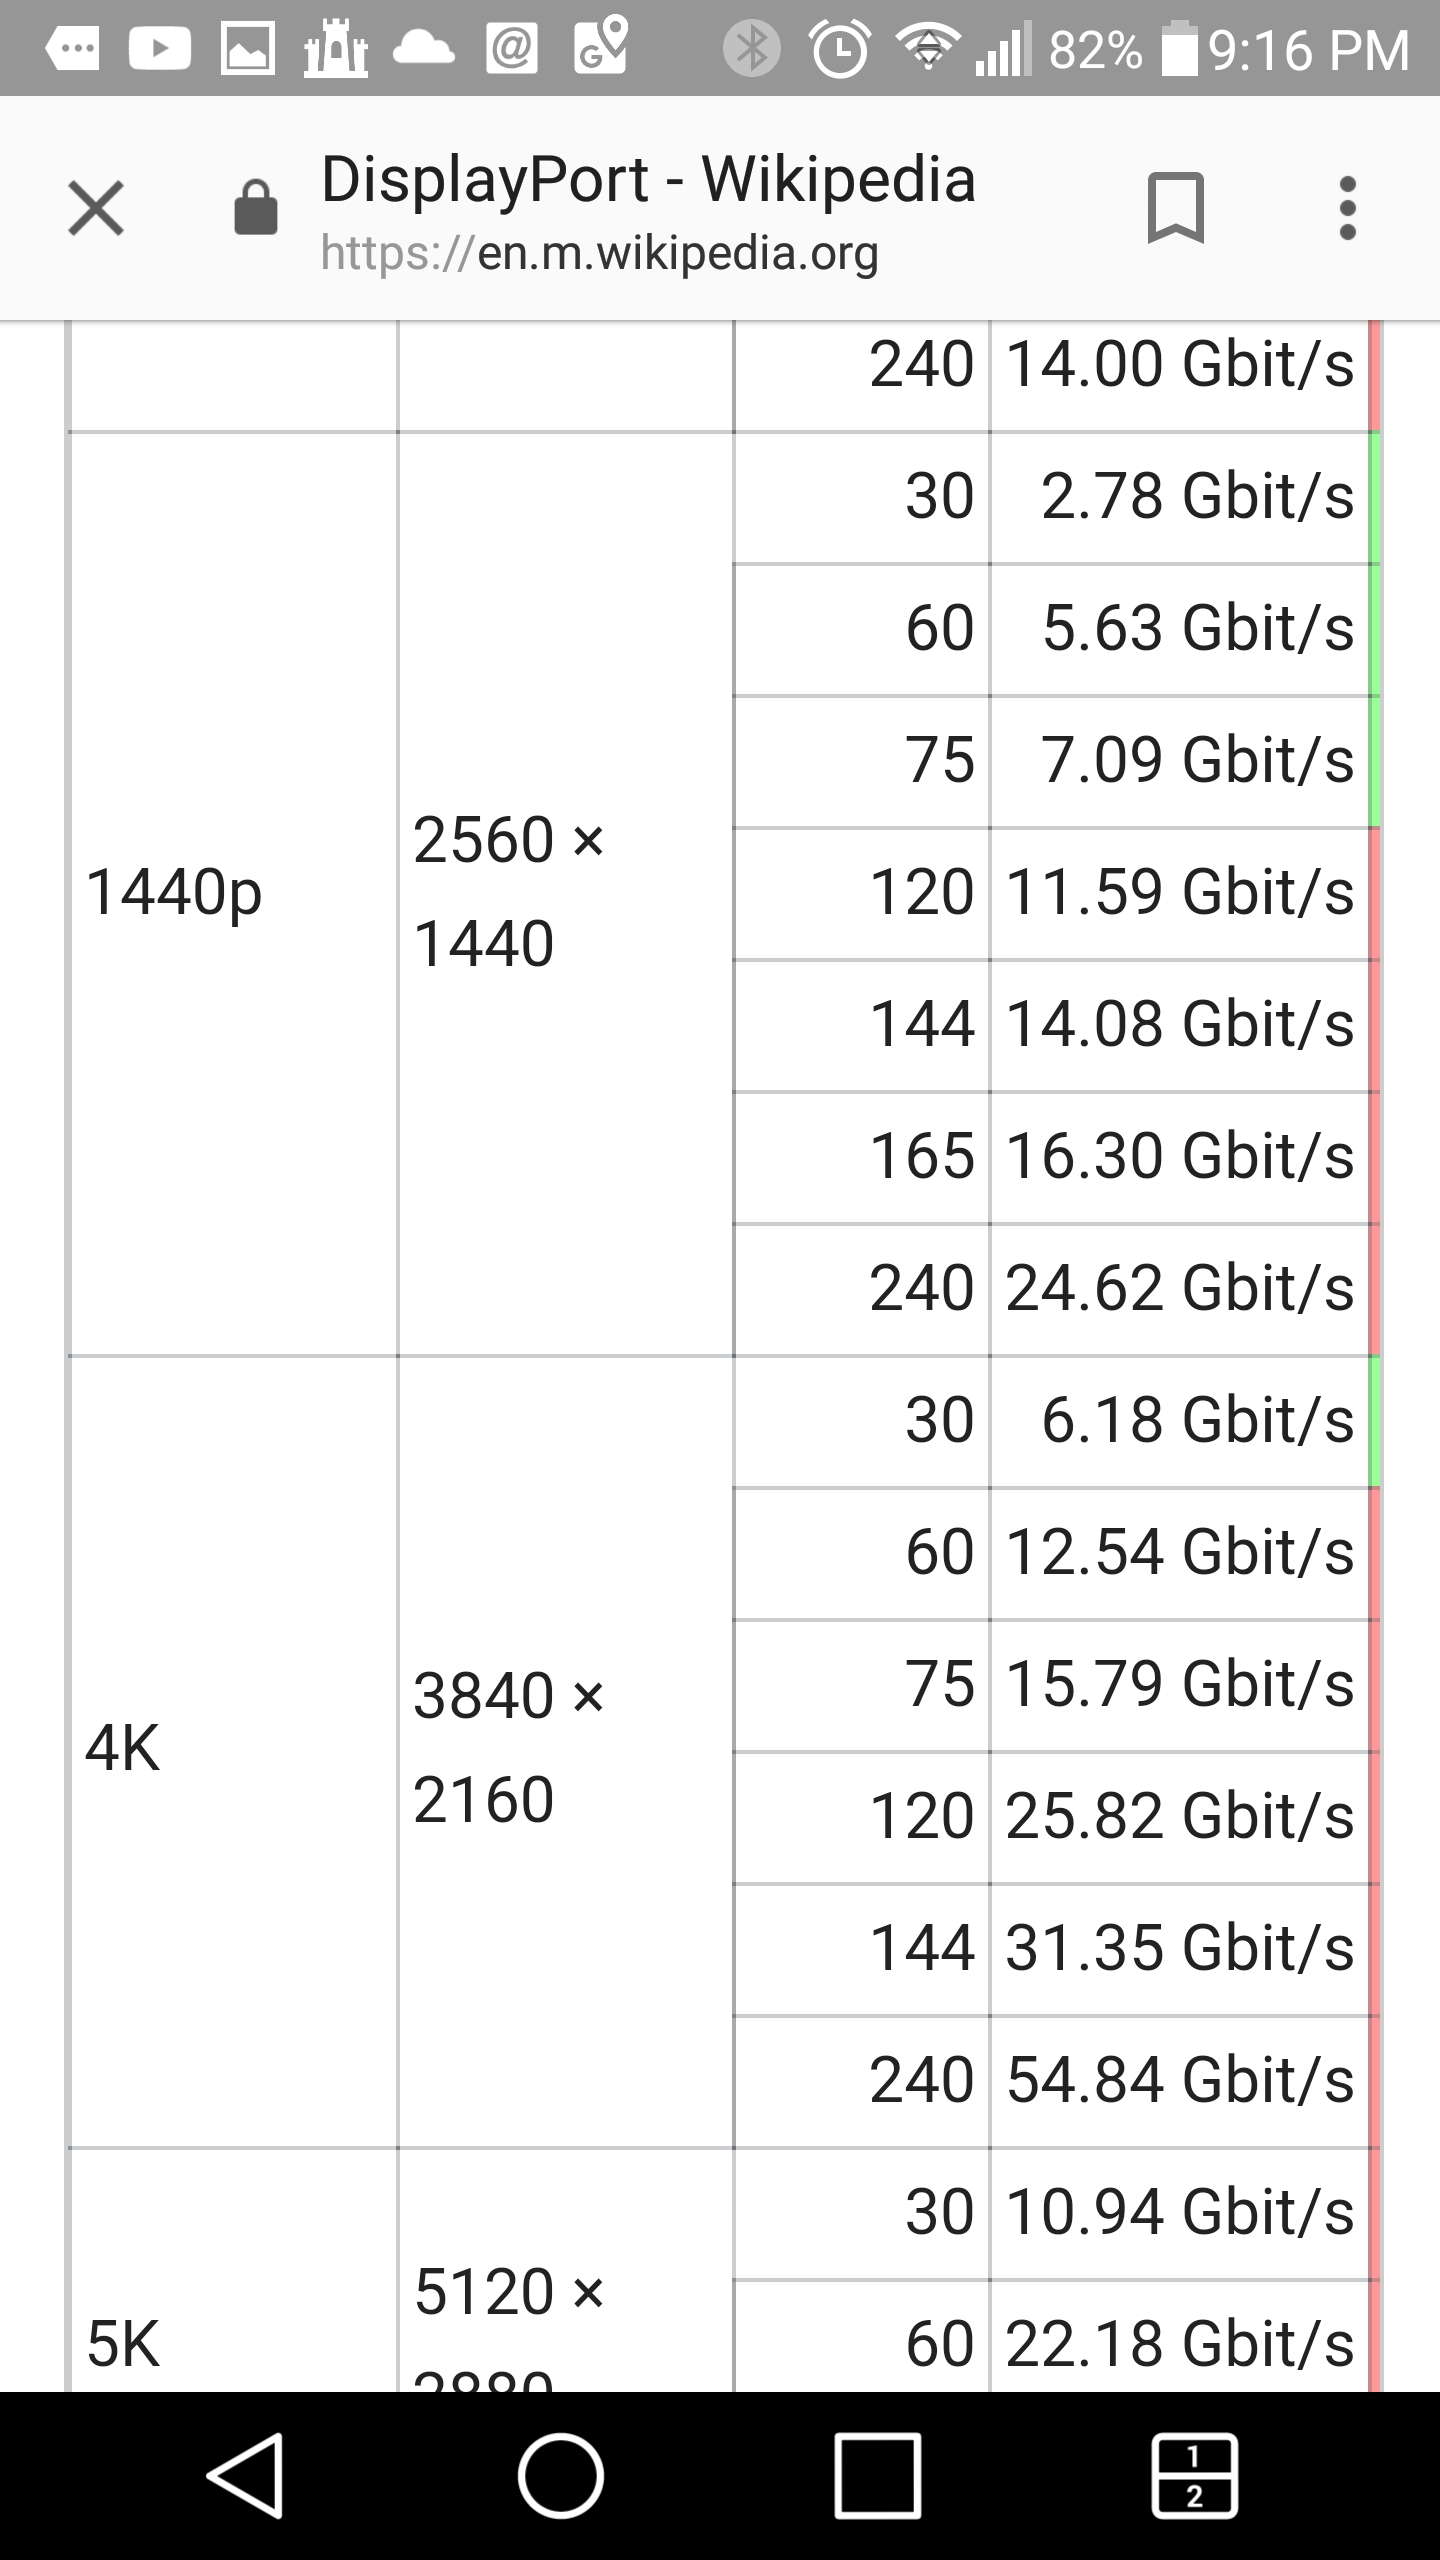Image resolution: width=1440 pixels, height=2560 pixels.
Task: Tap the Bluetooth status icon
Action: (752, 49)
